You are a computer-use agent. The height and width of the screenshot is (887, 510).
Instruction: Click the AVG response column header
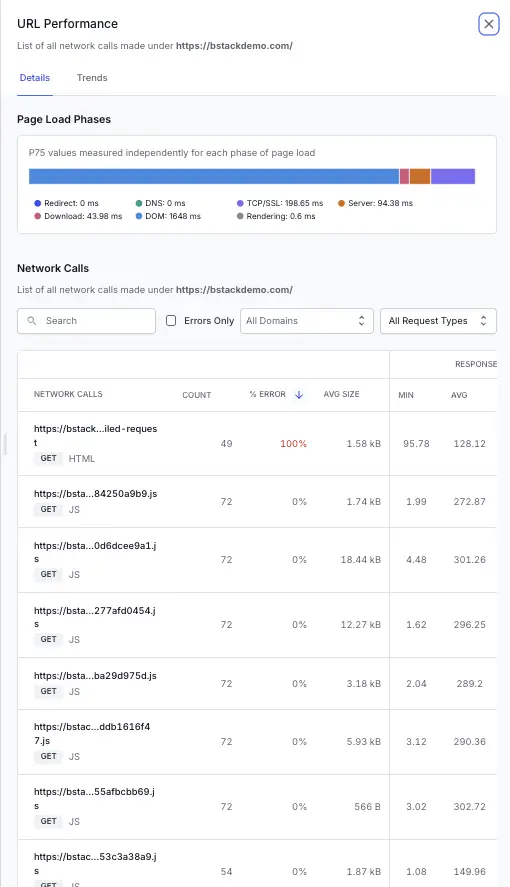[459, 395]
